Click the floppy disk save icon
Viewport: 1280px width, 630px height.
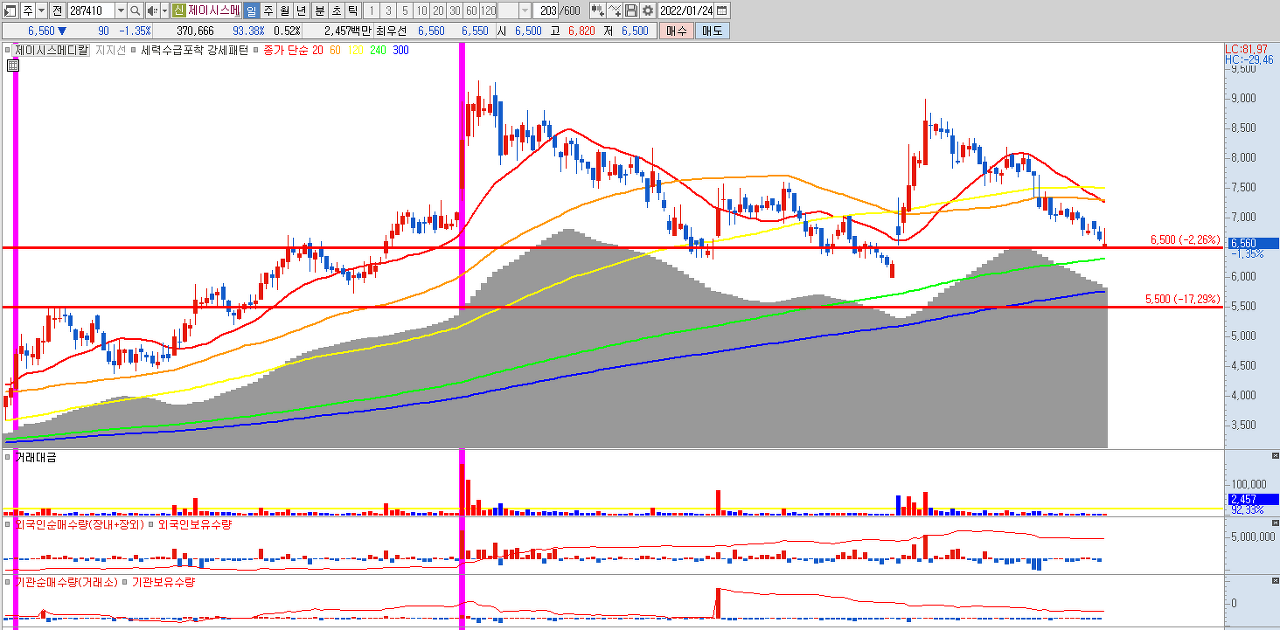click(x=631, y=11)
